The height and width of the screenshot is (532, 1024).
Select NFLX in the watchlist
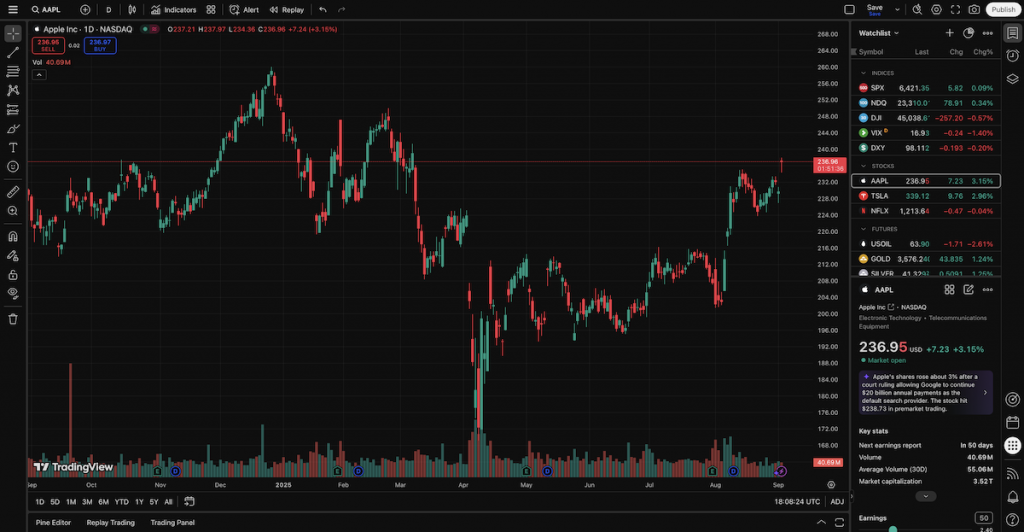point(926,211)
